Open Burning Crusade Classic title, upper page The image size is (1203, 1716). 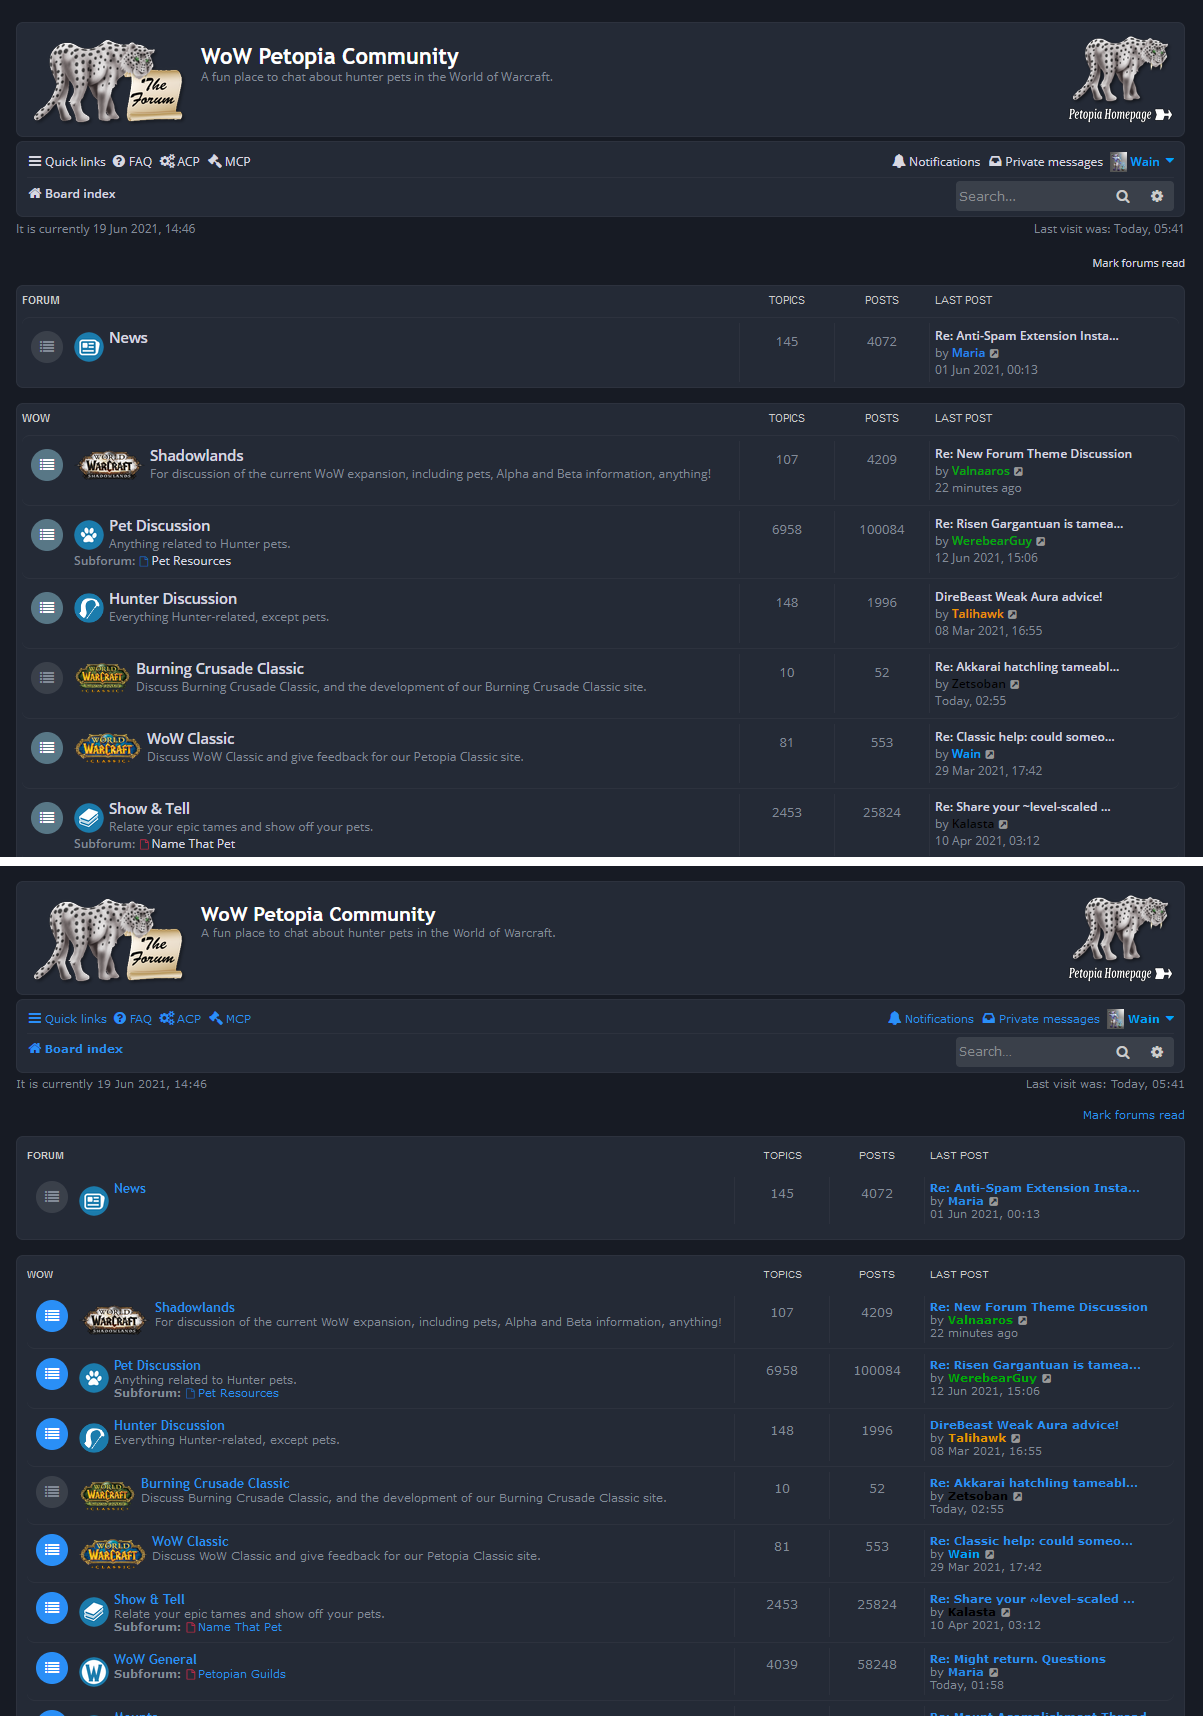pyautogui.click(x=220, y=669)
